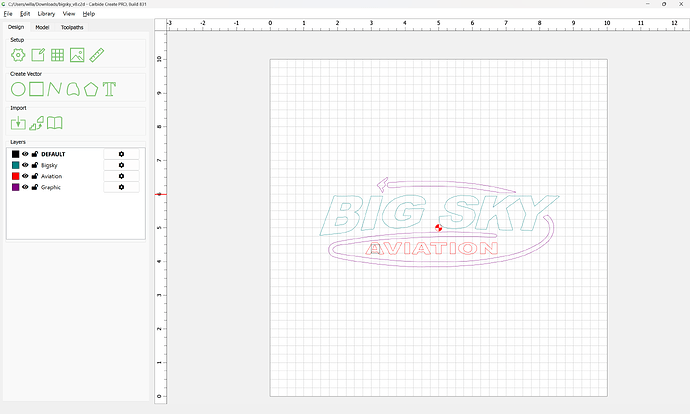
Task: Open the Edit menu
Action: [25, 14]
